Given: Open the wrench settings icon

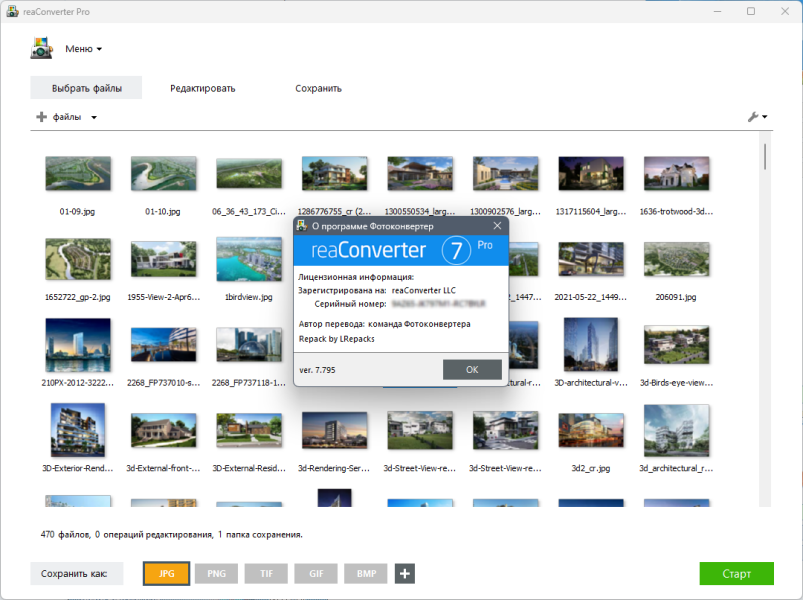Looking at the screenshot, I should [752, 117].
